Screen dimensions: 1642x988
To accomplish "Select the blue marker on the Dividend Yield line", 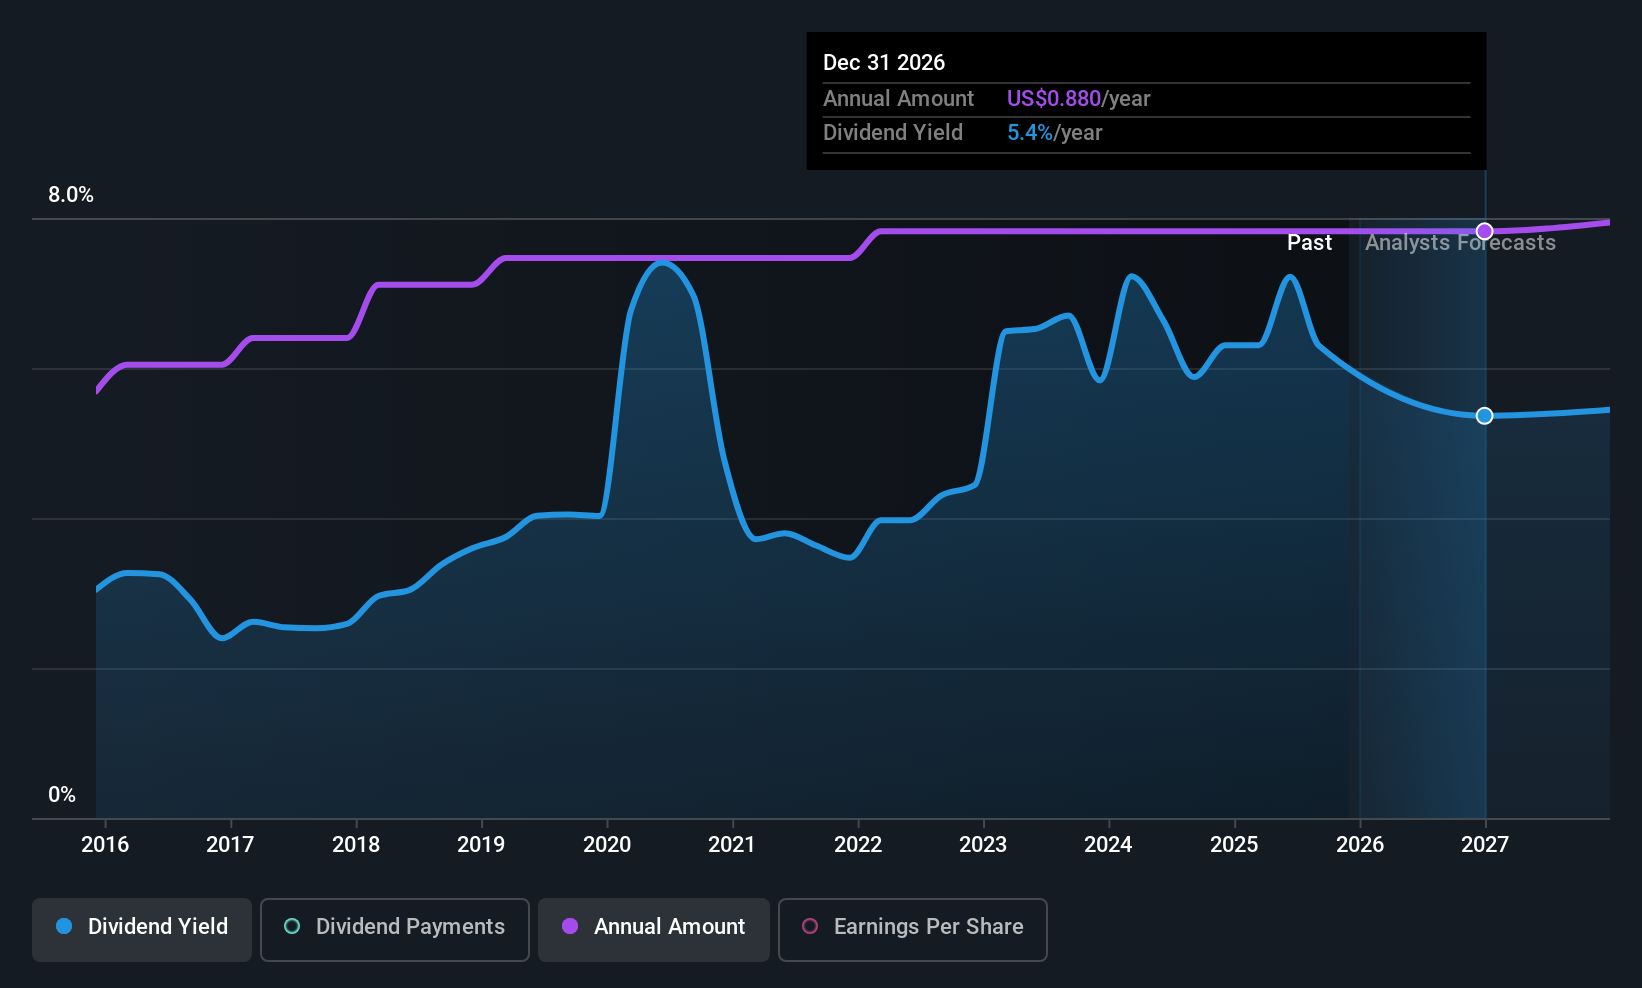I will 1484,415.
